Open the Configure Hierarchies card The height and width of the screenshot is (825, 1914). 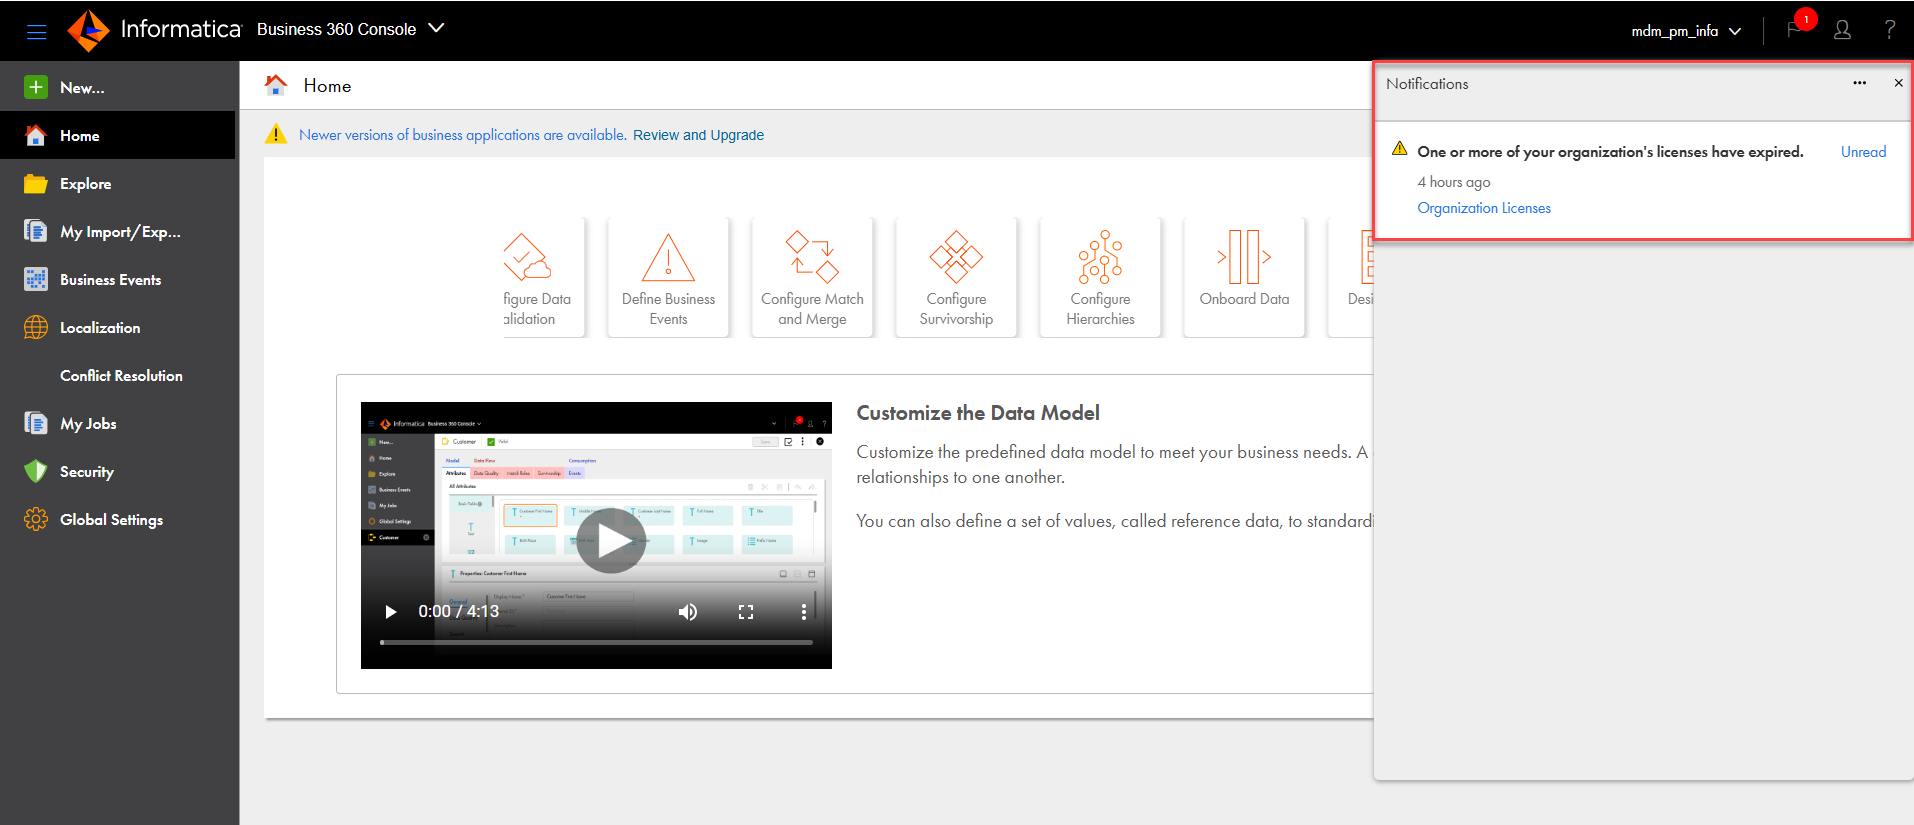(1100, 277)
